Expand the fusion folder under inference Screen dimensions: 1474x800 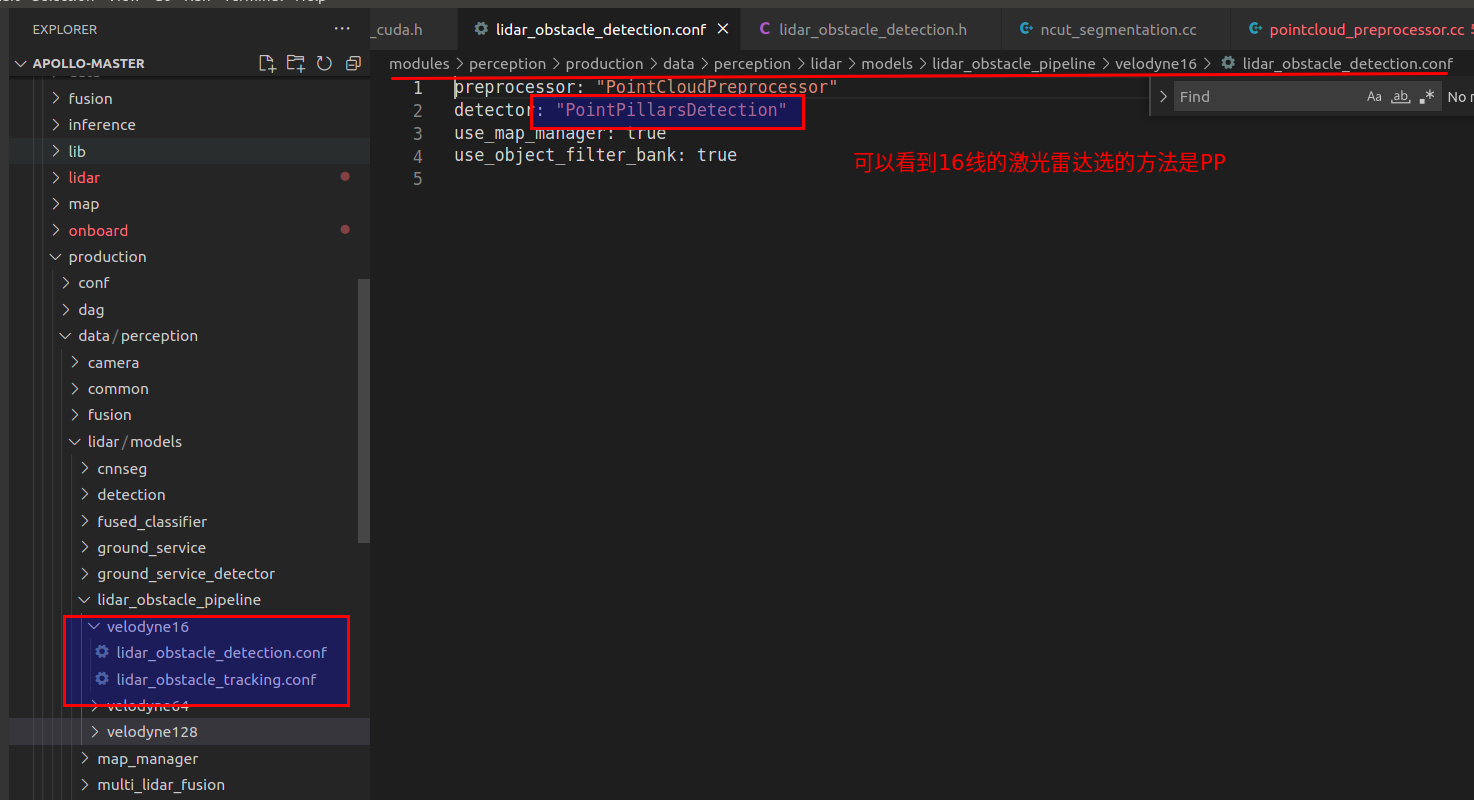[x=190, y=98]
